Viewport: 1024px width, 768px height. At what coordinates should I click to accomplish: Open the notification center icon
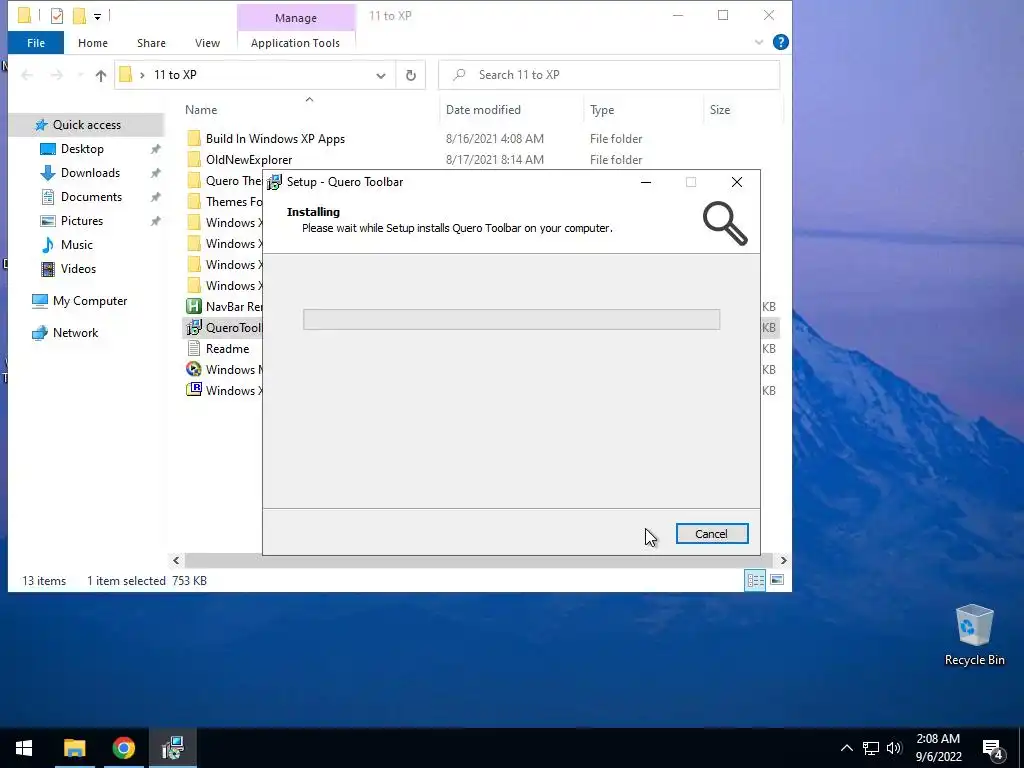pyautogui.click(x=993, y=749)
